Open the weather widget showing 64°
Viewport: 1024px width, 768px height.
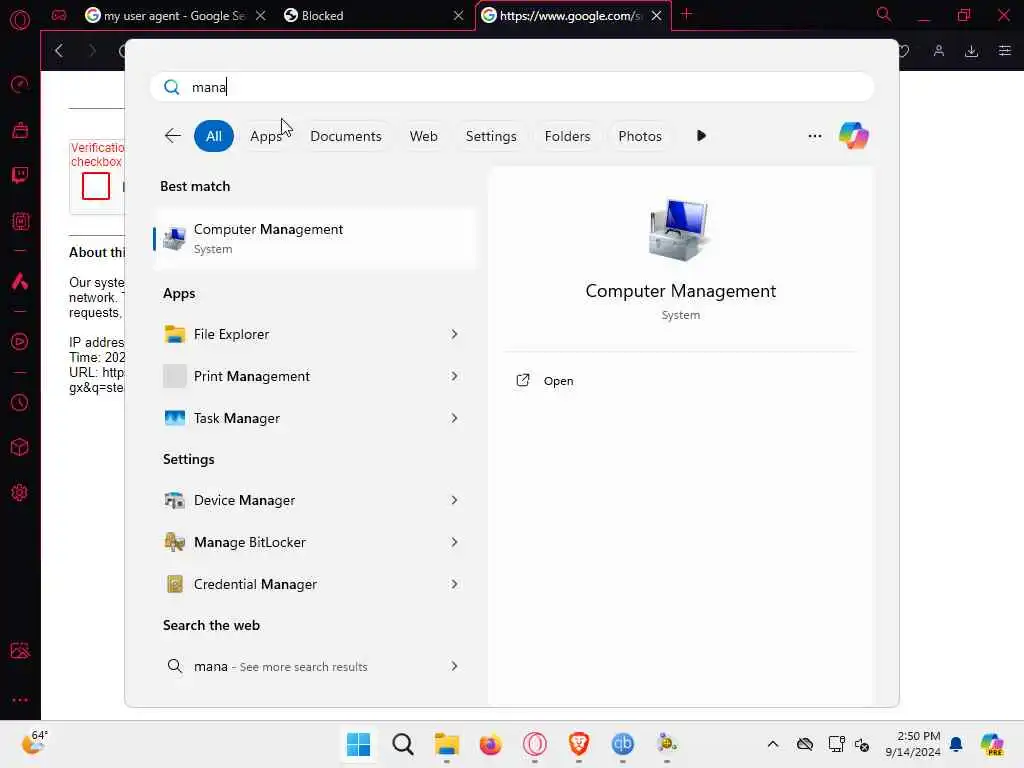pos(34,743)
